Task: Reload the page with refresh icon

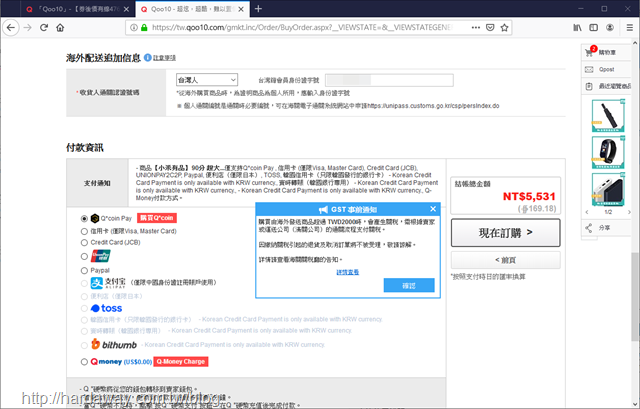Action: (x=44, y=28)
